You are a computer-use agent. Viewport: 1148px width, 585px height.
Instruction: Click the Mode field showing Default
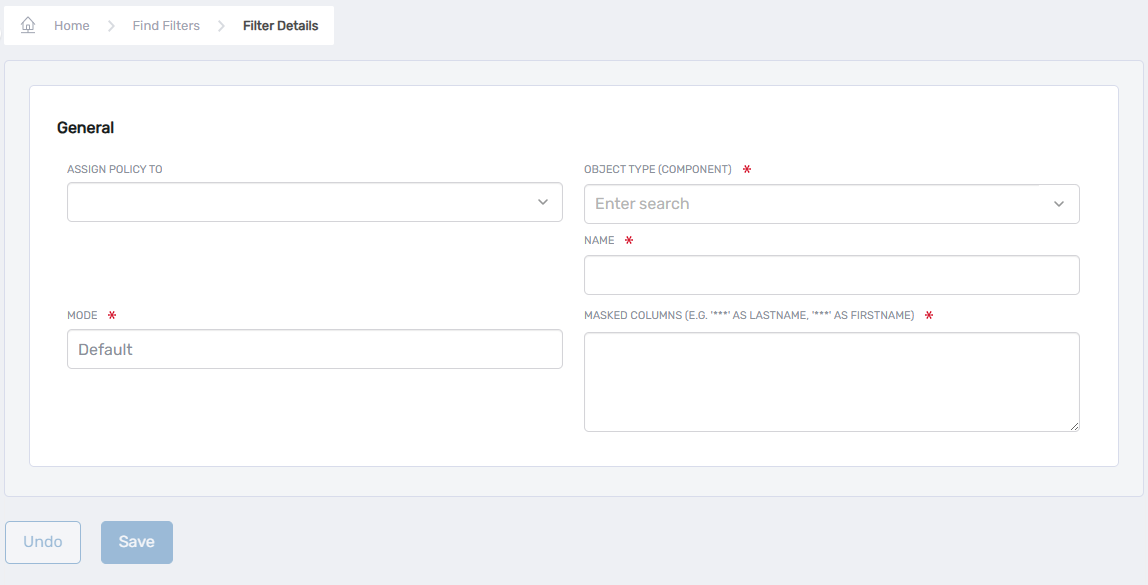(x=315, y=348)
